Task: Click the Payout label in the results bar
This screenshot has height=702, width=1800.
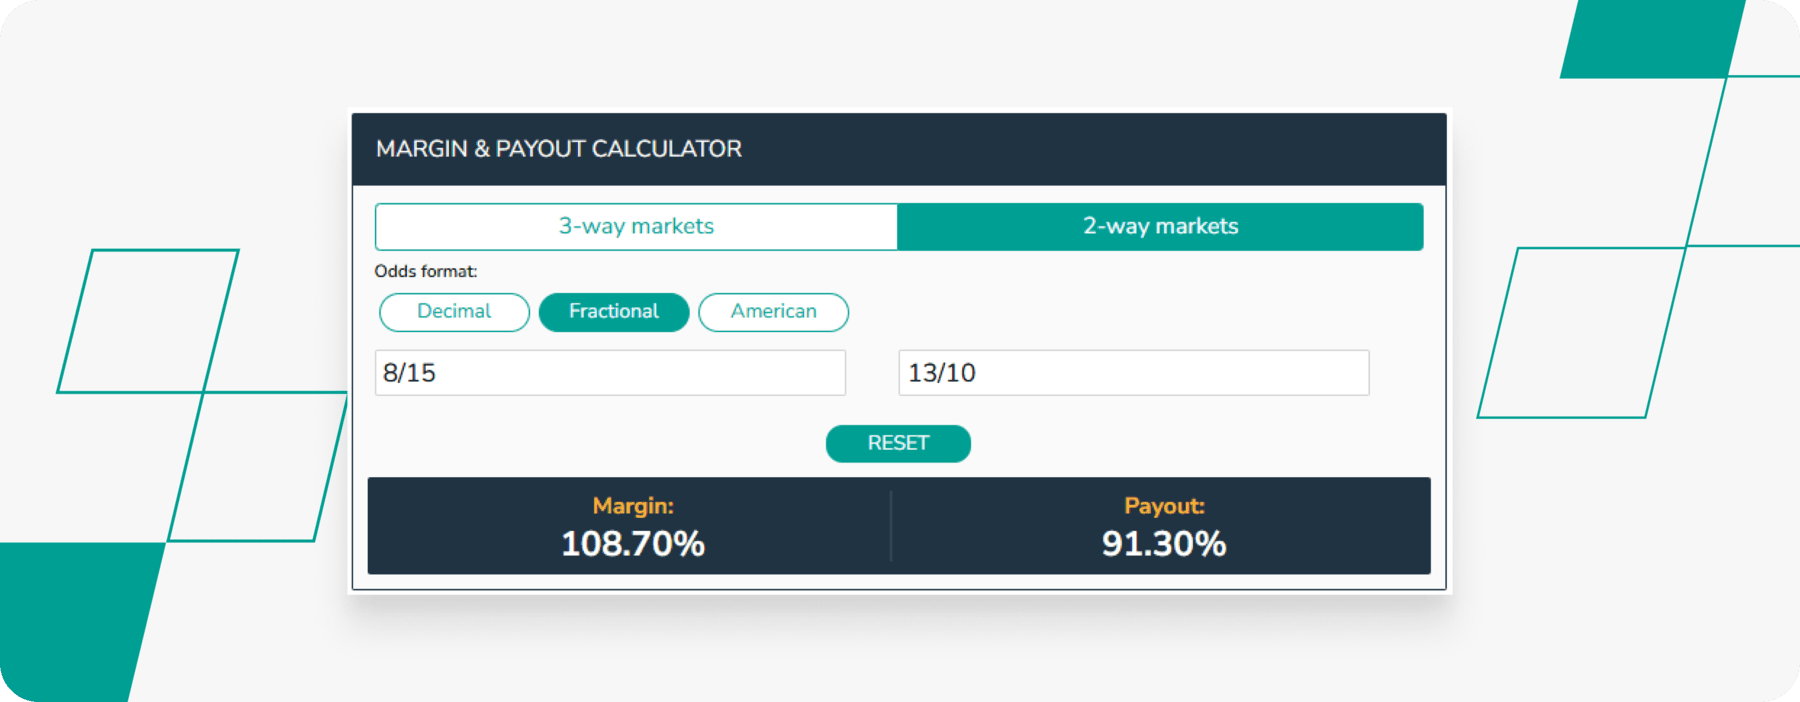Action: [1164, 506]
